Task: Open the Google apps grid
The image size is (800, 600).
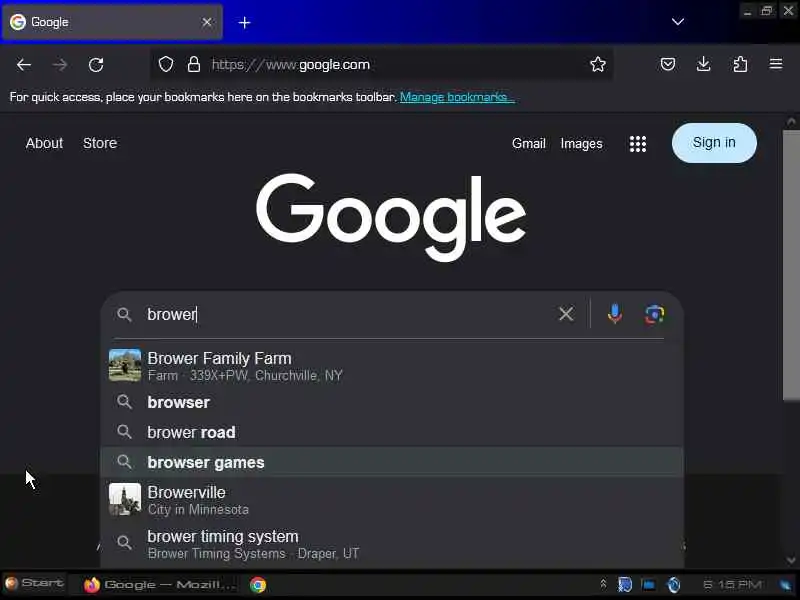Action: (x=638, y=144)
